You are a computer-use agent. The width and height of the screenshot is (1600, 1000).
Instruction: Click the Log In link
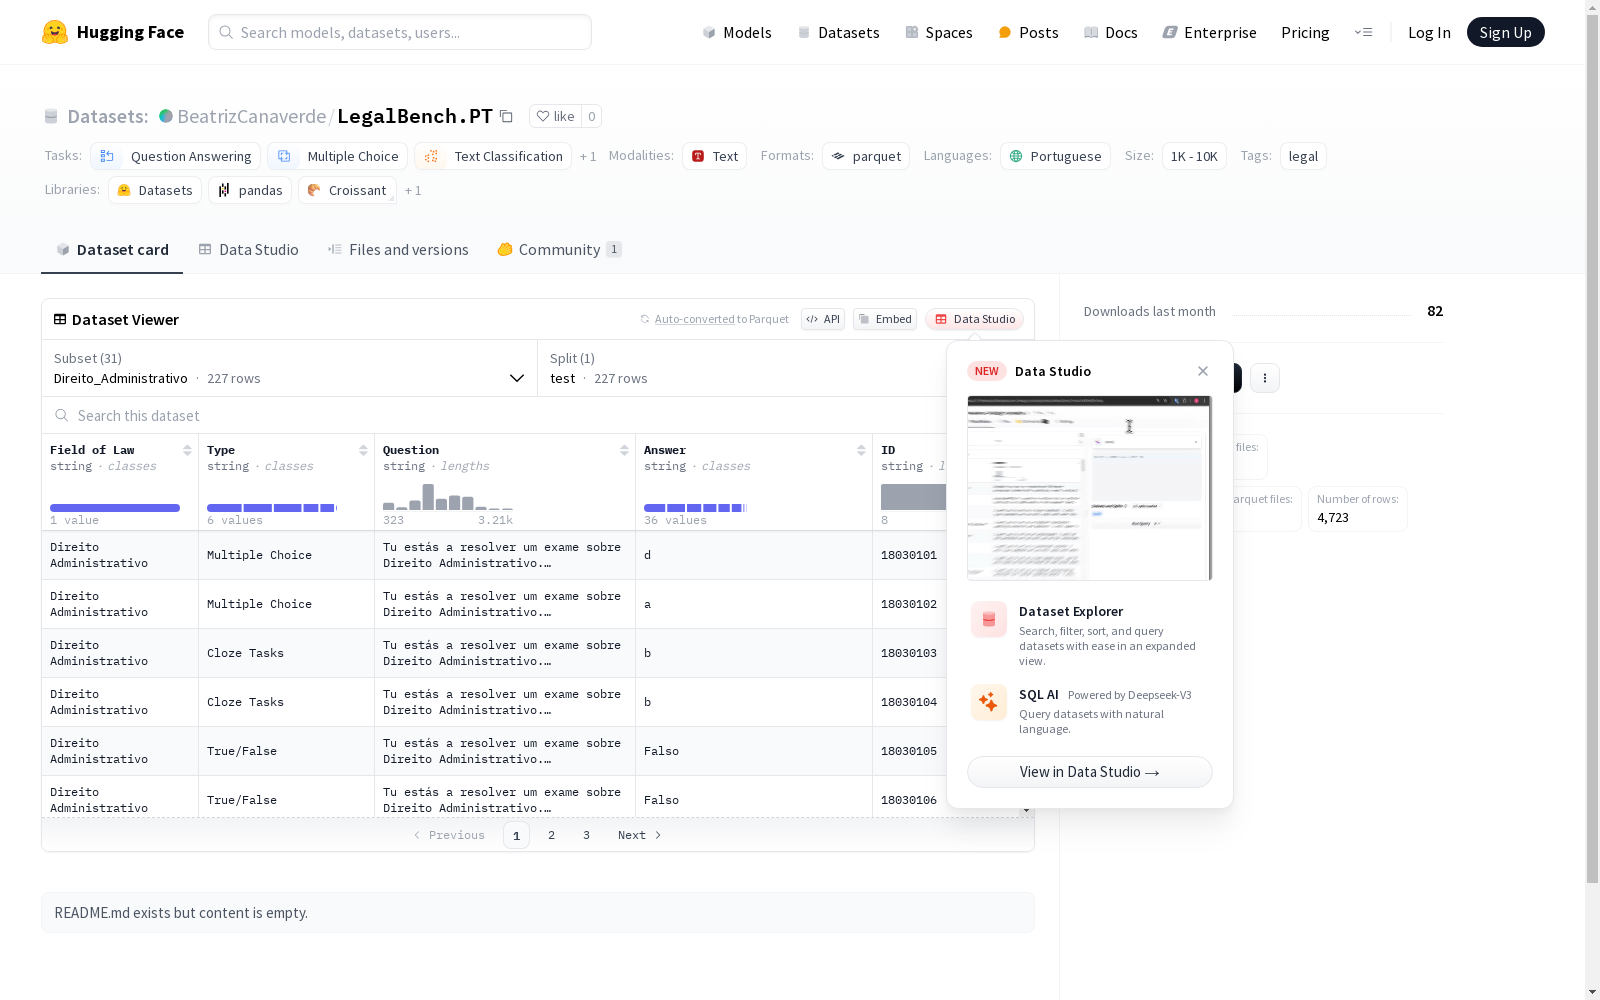(x=1429, y=32)
